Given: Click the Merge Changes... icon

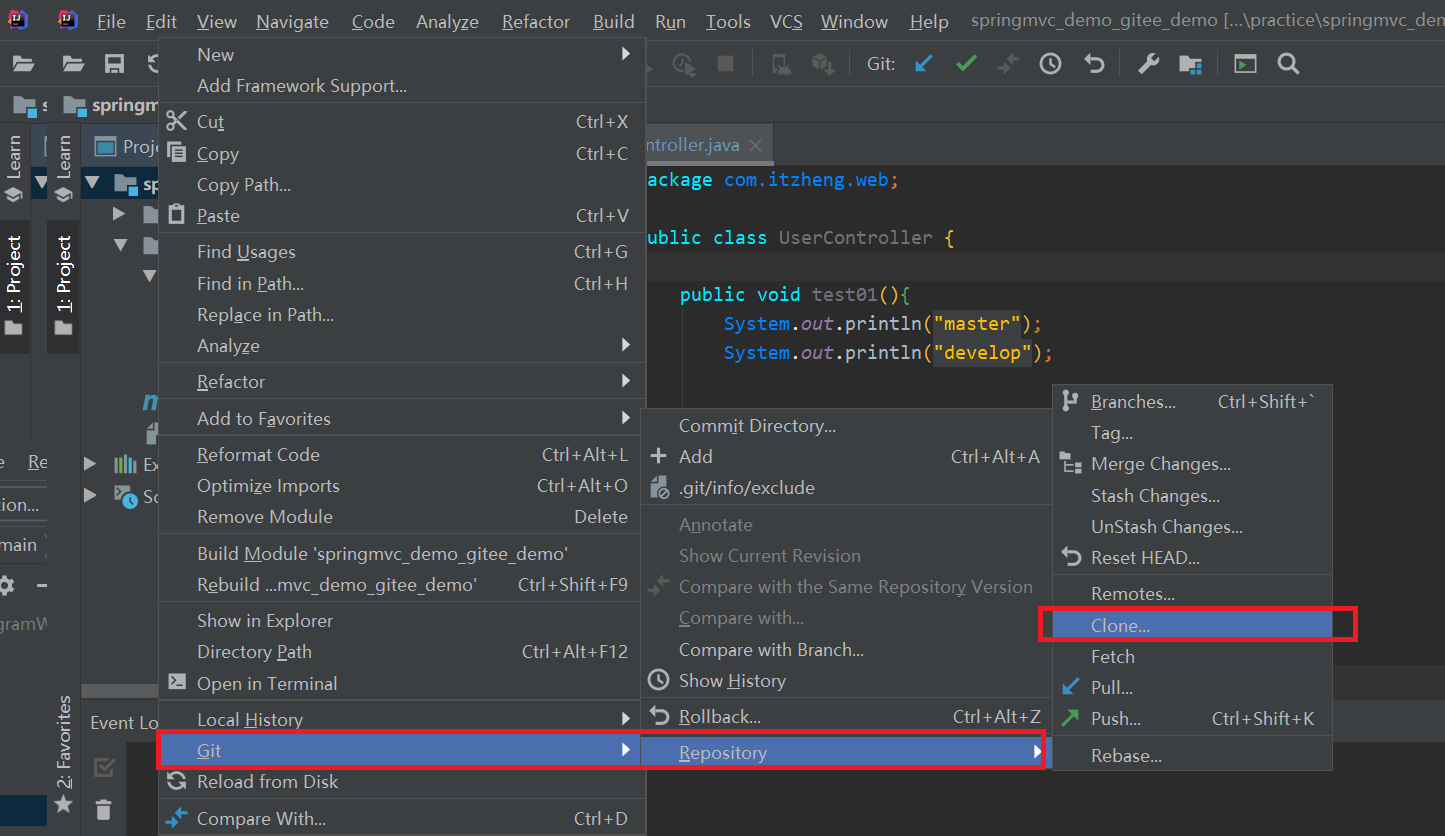Looking at the screenshot, I should (x=1071, y=463).
